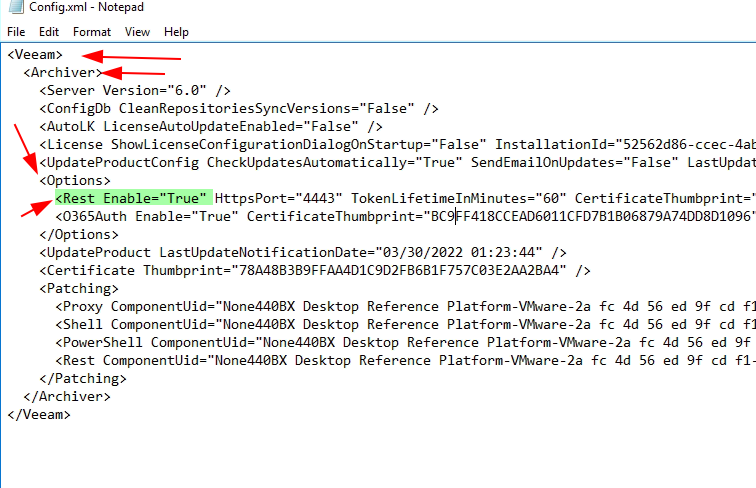Click the closing </Veeam> tag

point(39,415)
